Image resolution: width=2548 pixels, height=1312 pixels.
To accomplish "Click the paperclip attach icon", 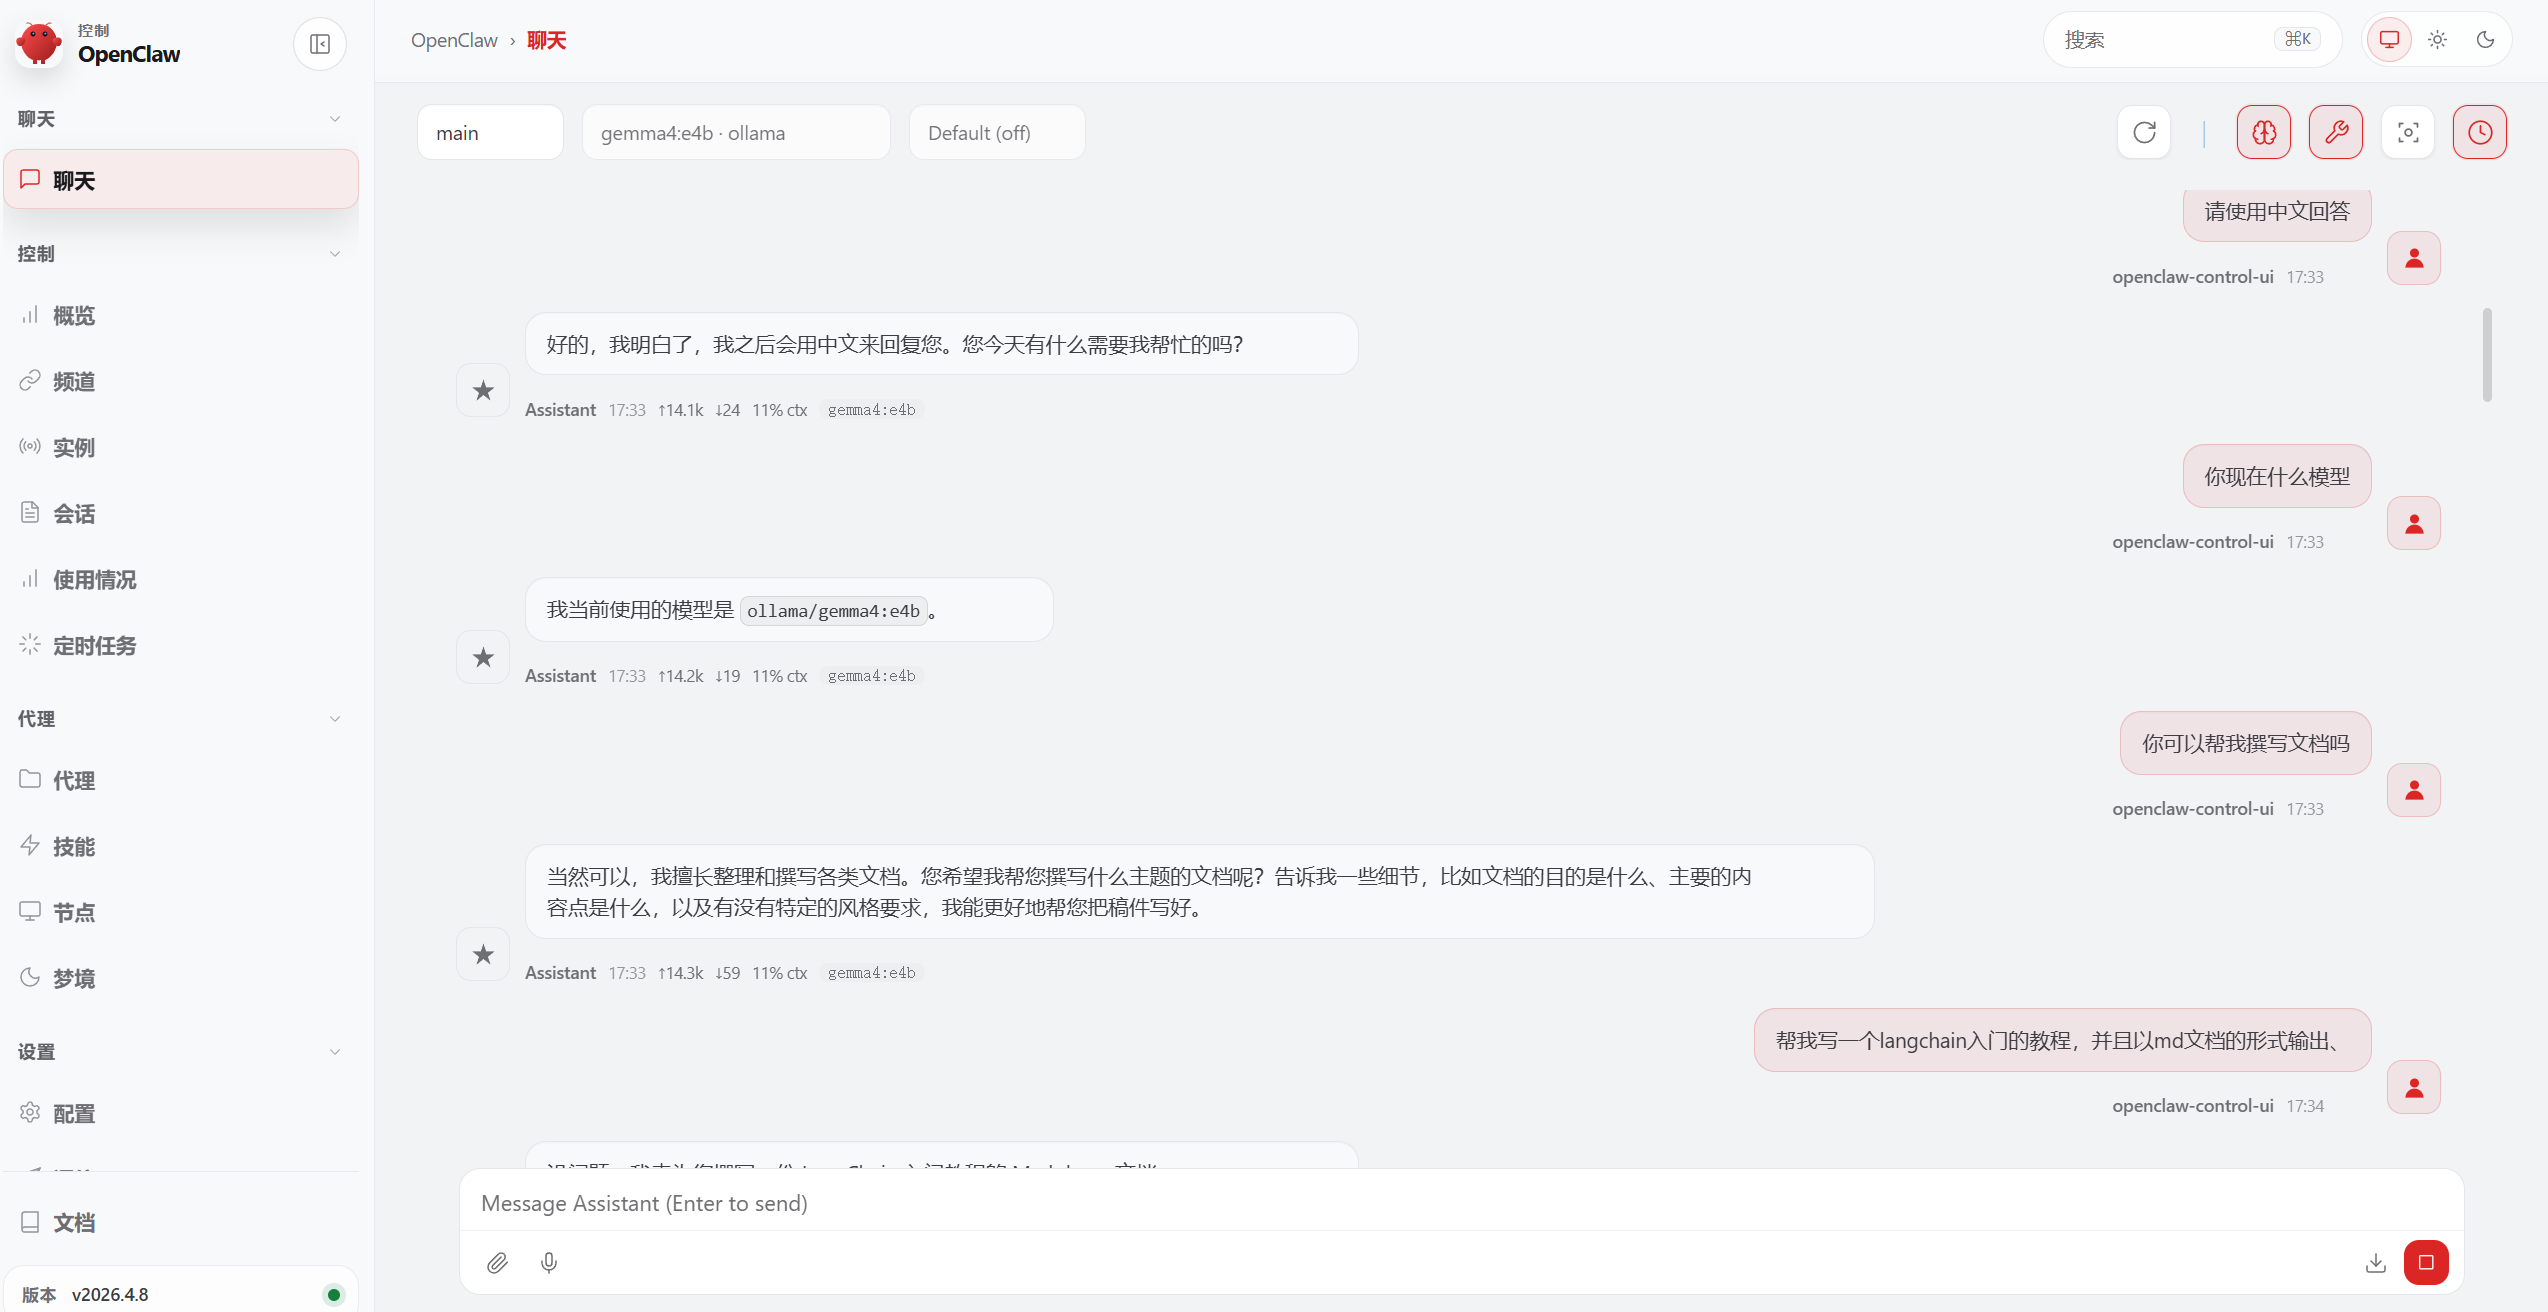I will pos(497,1263).
